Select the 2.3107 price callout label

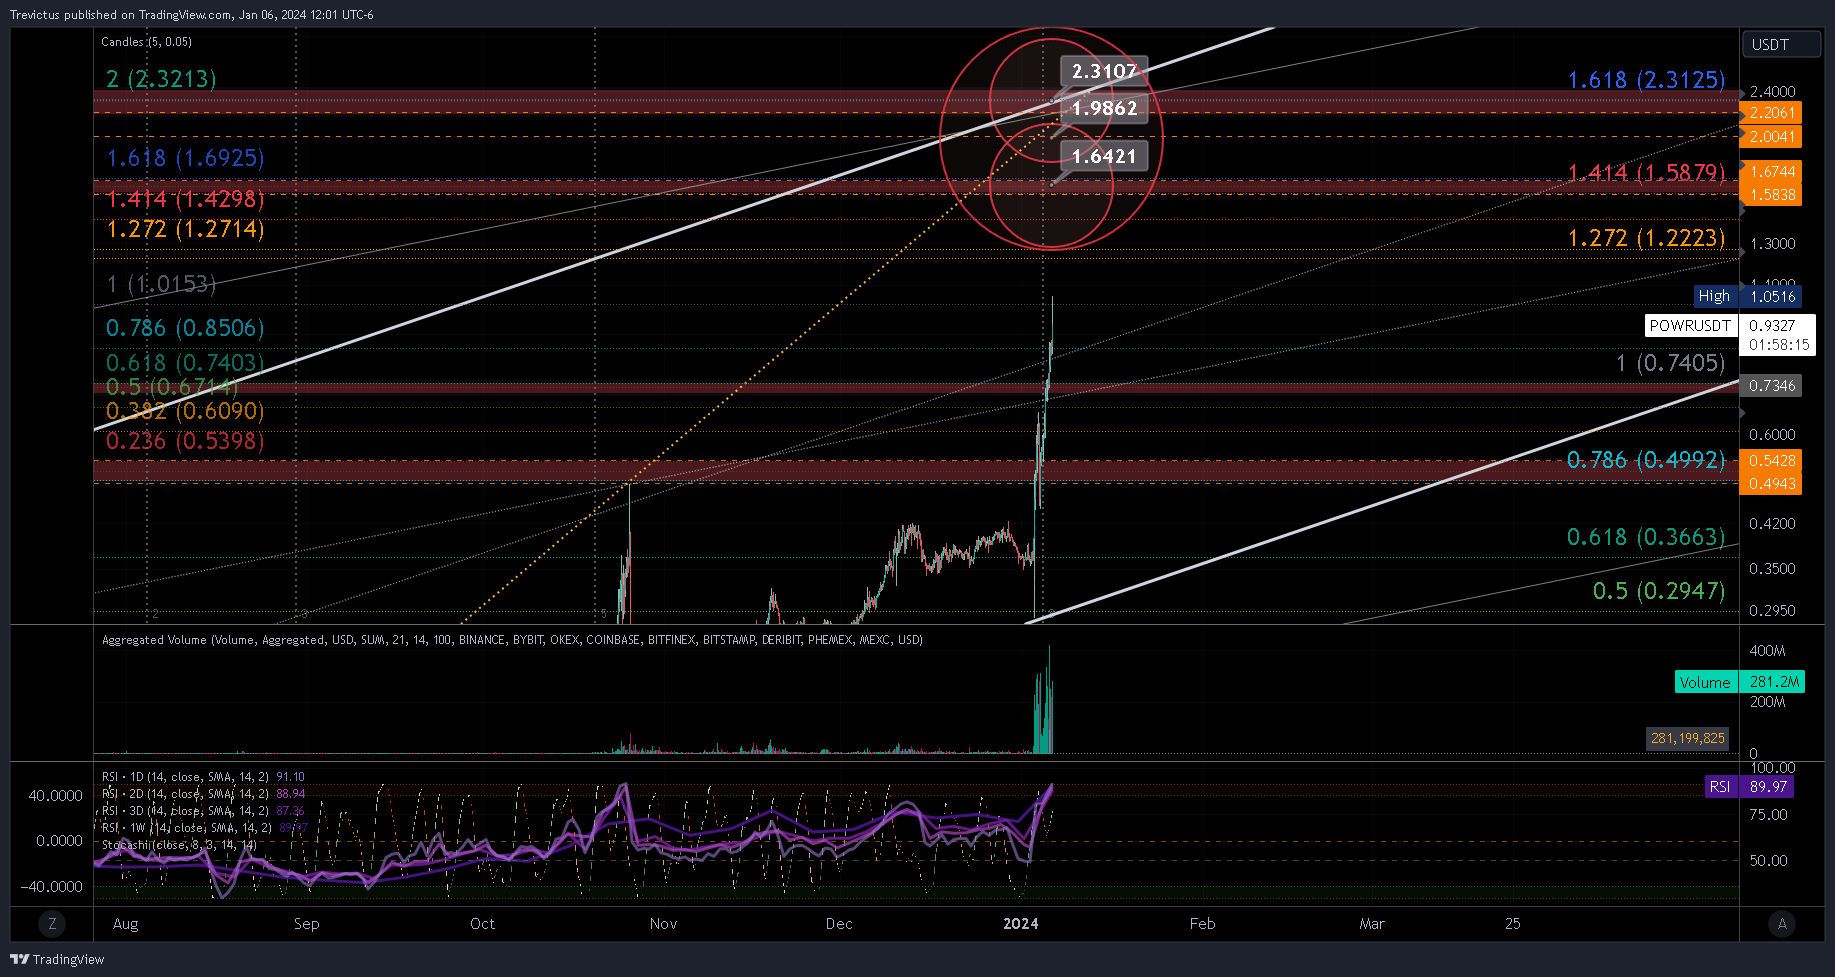[1104, 71]
